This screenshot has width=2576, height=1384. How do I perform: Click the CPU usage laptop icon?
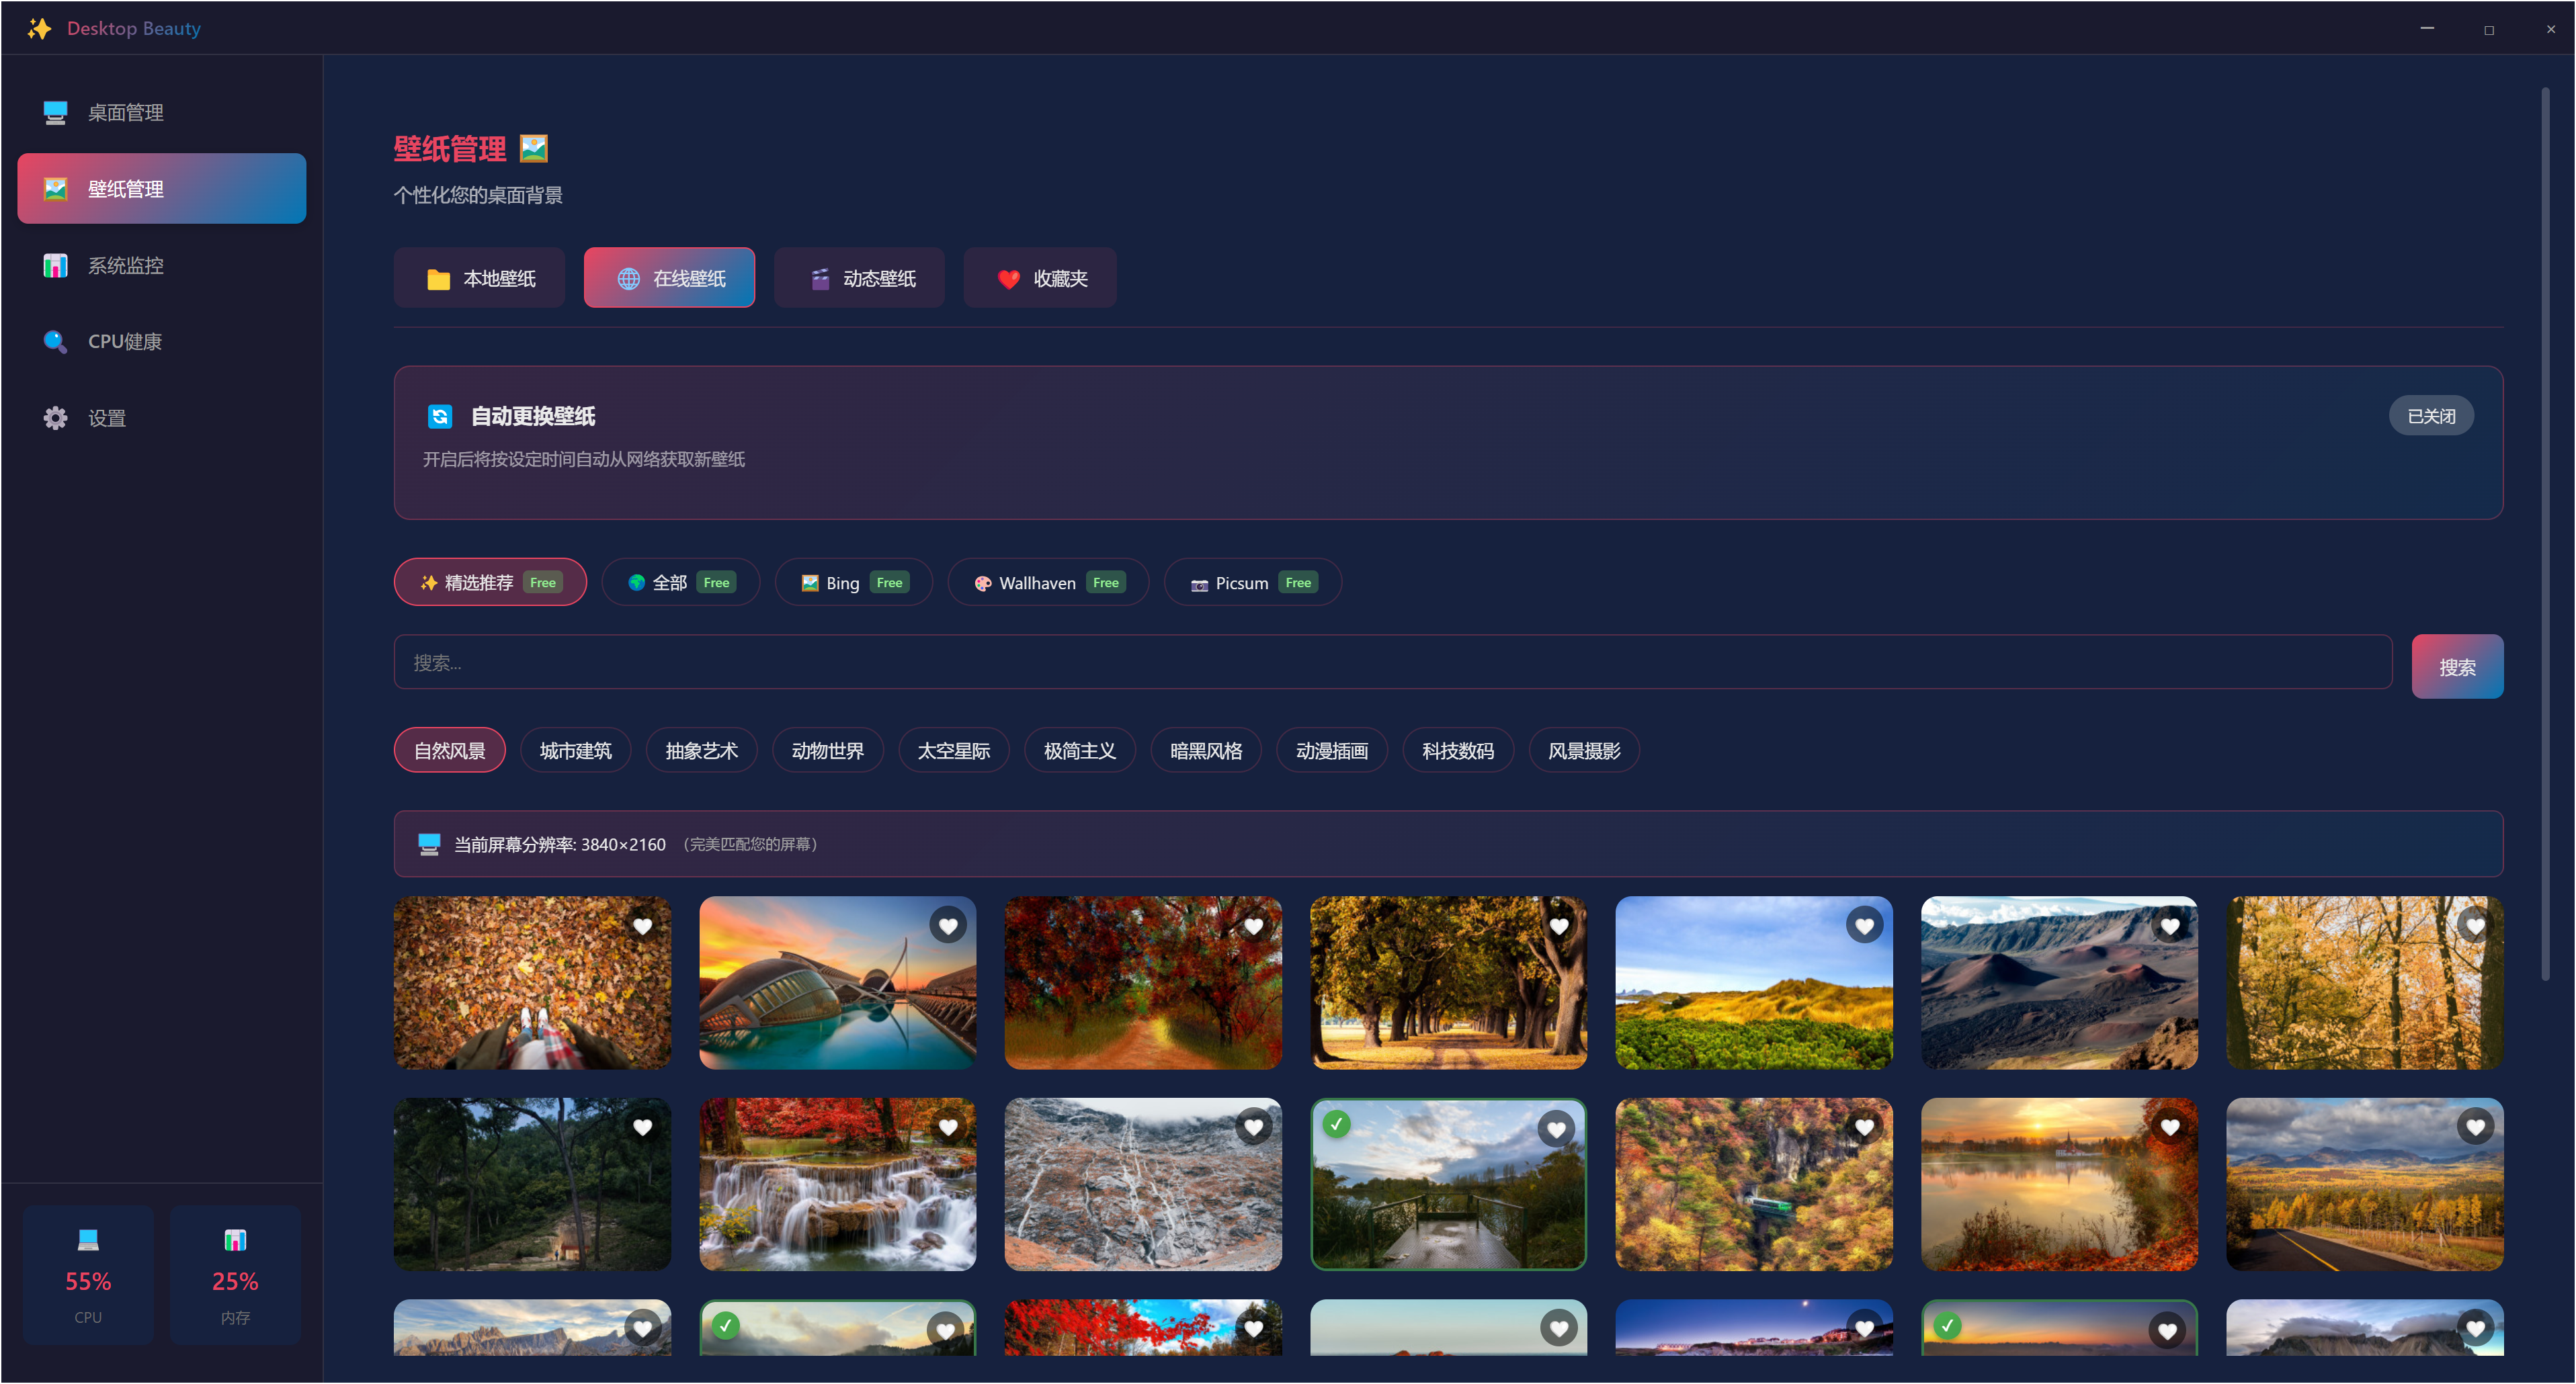tap(88, 1240)
